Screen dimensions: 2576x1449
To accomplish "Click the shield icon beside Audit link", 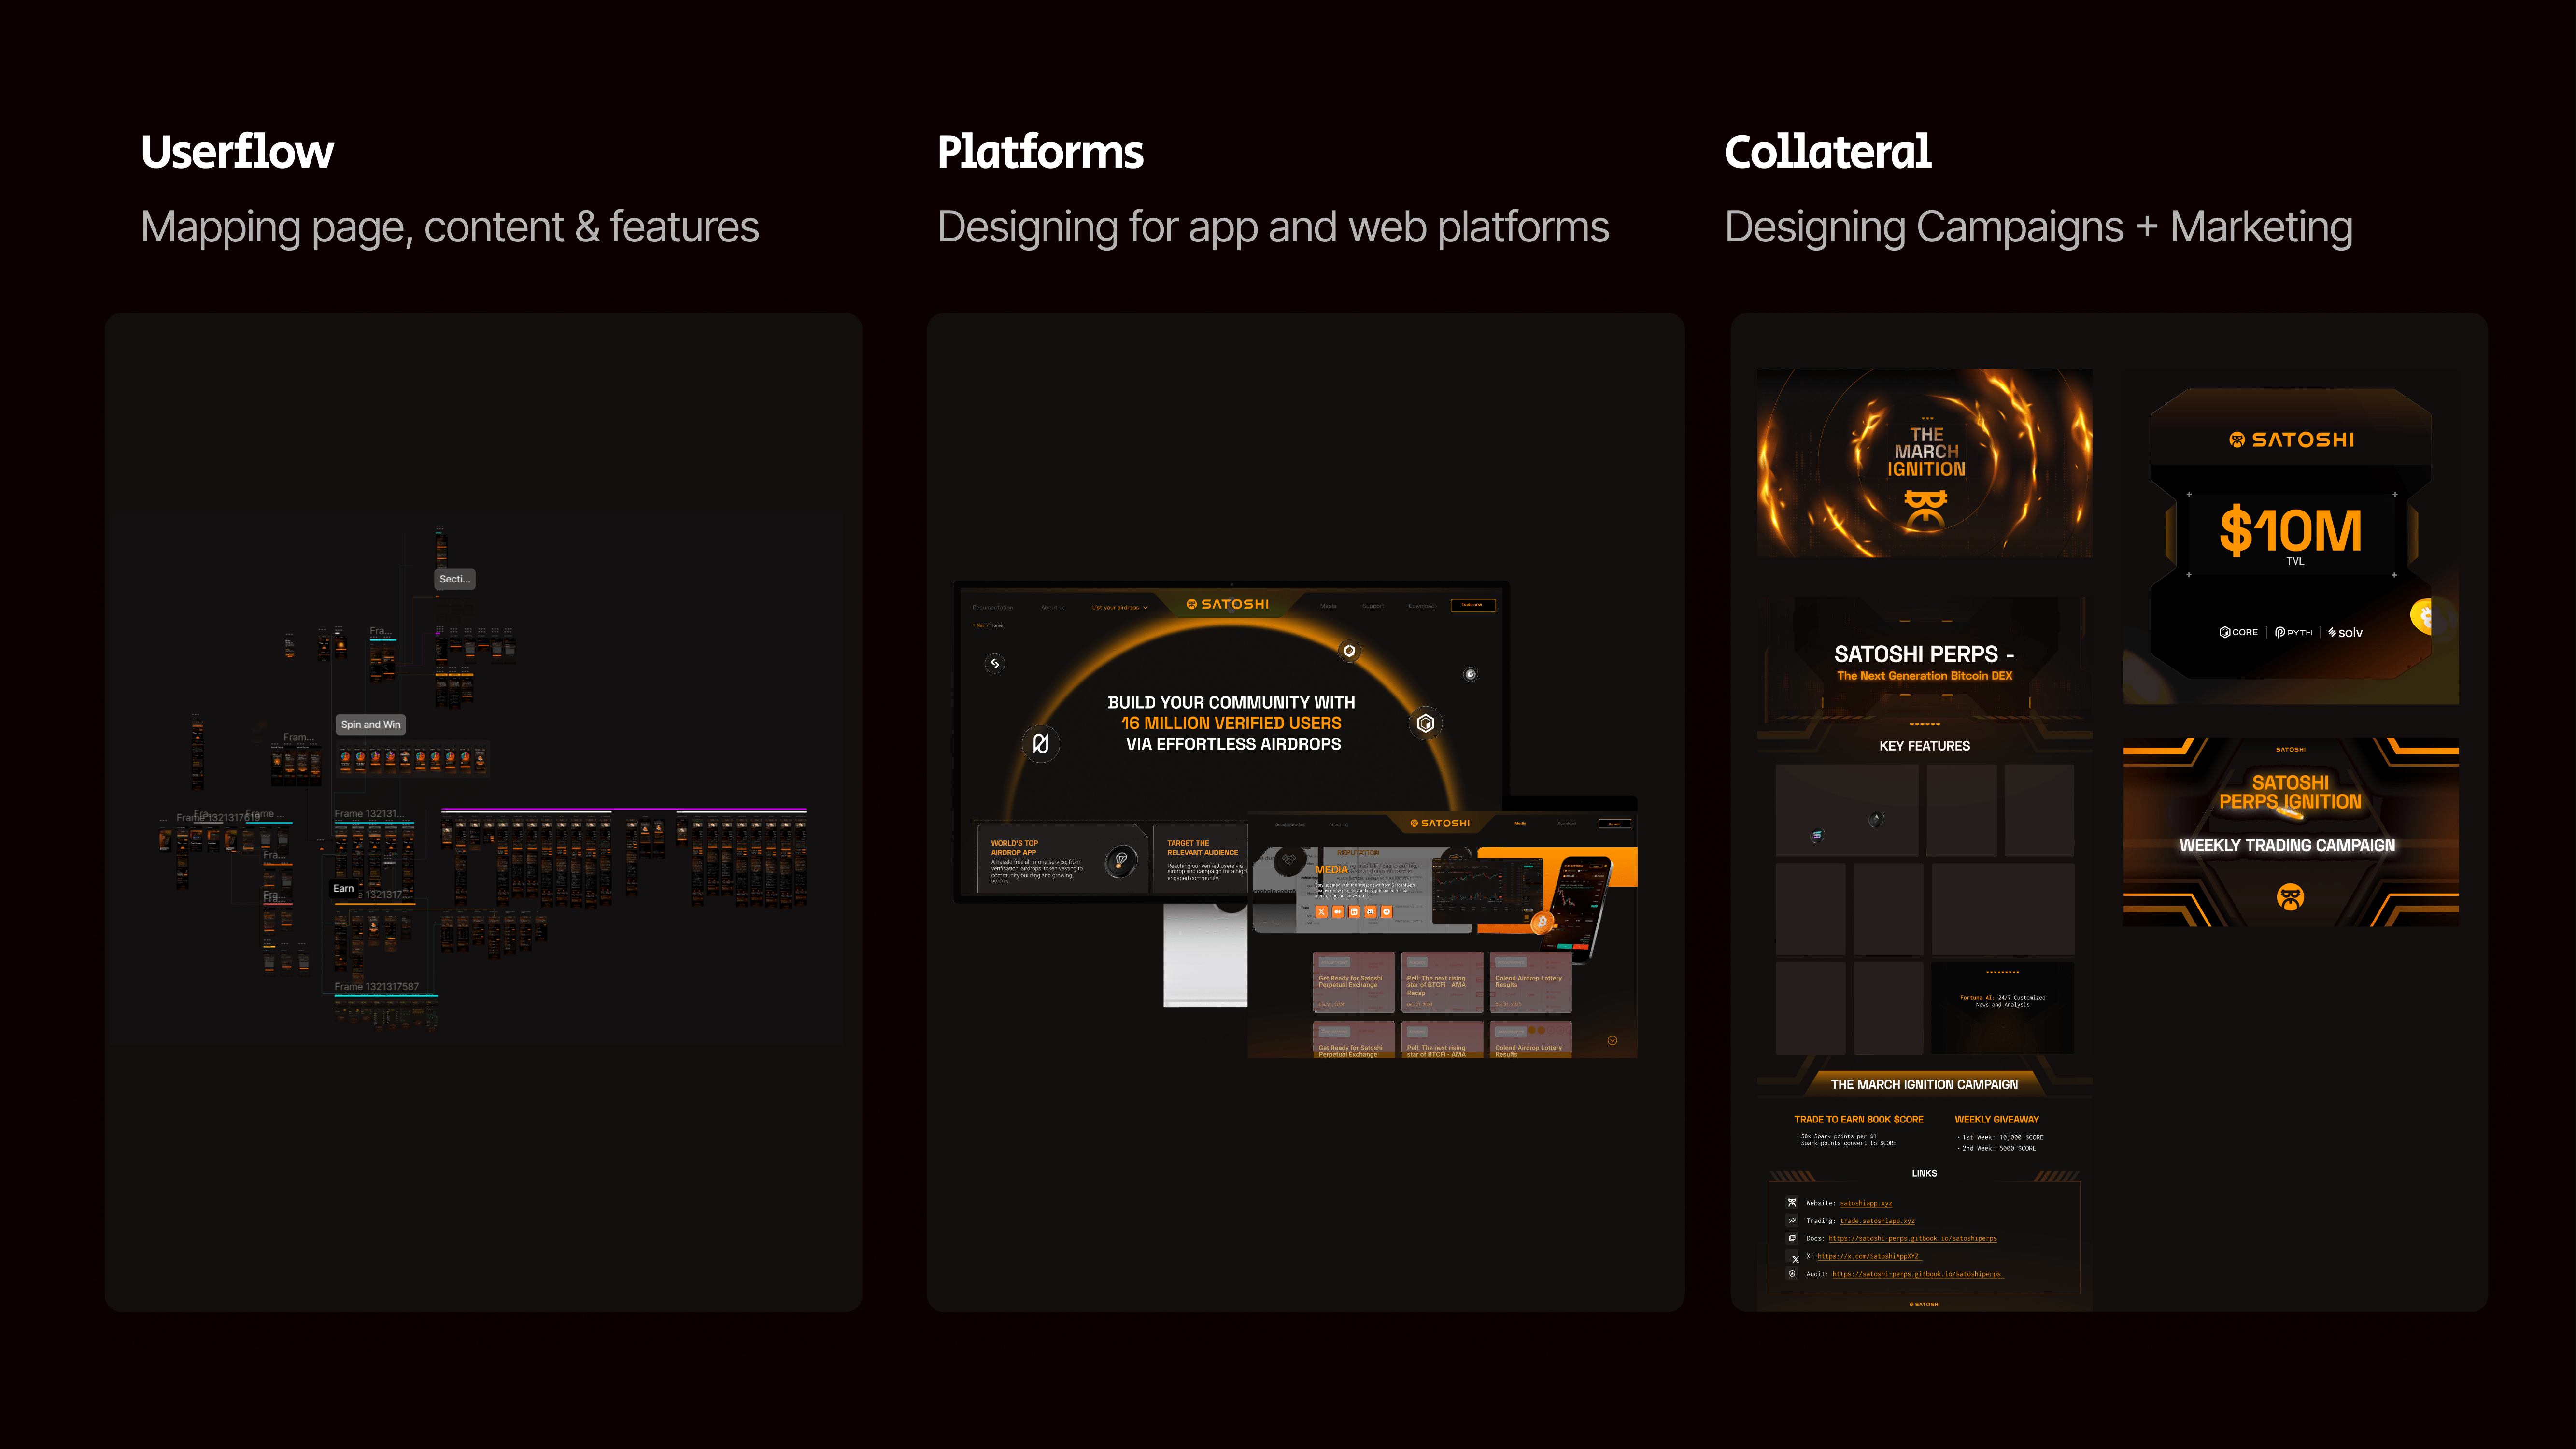I will pyautogui.click(x=1792, y=1274).
